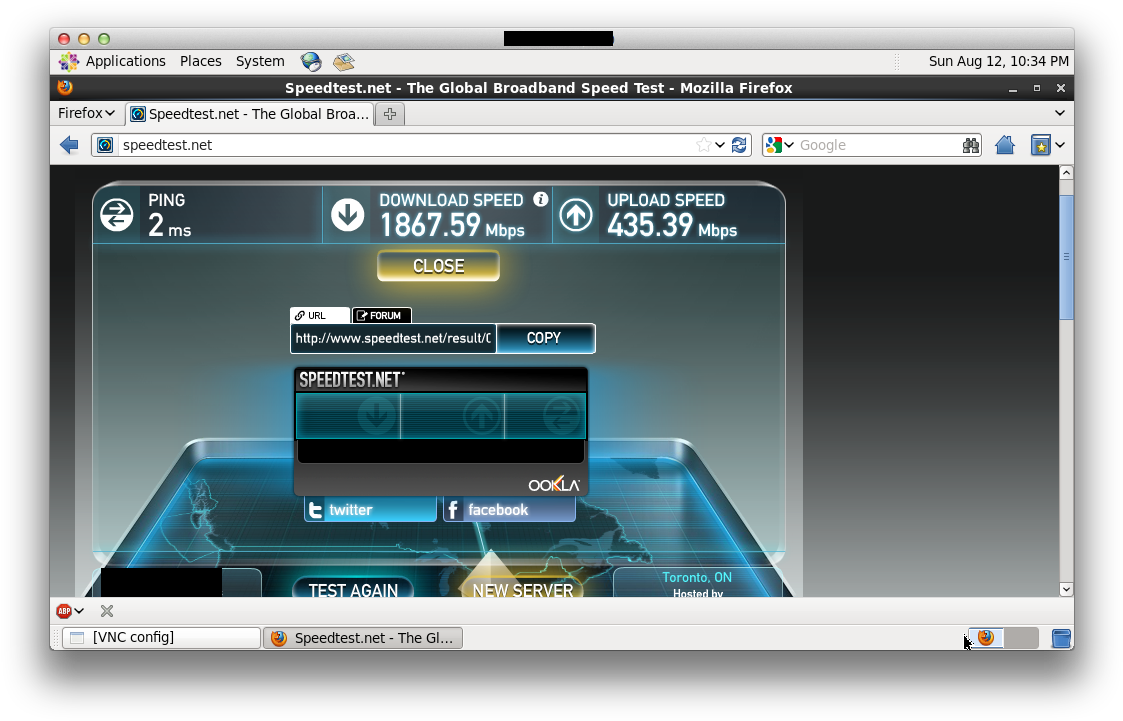
Task: Expand the bookmarks button dropdown arrow
Action: point(1060,145)
